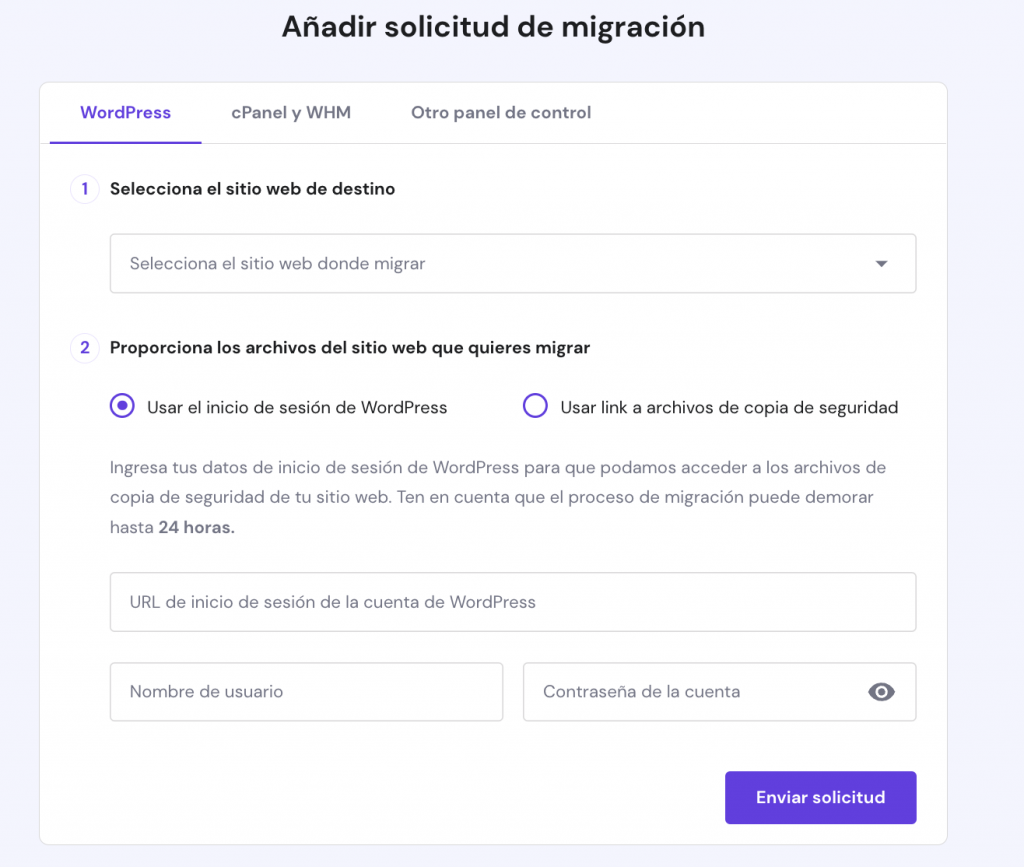Viewport: 1024px width, 867px height.
Task: Go to 'Otro panel de control' tab
Action: (x=501, y=113)
